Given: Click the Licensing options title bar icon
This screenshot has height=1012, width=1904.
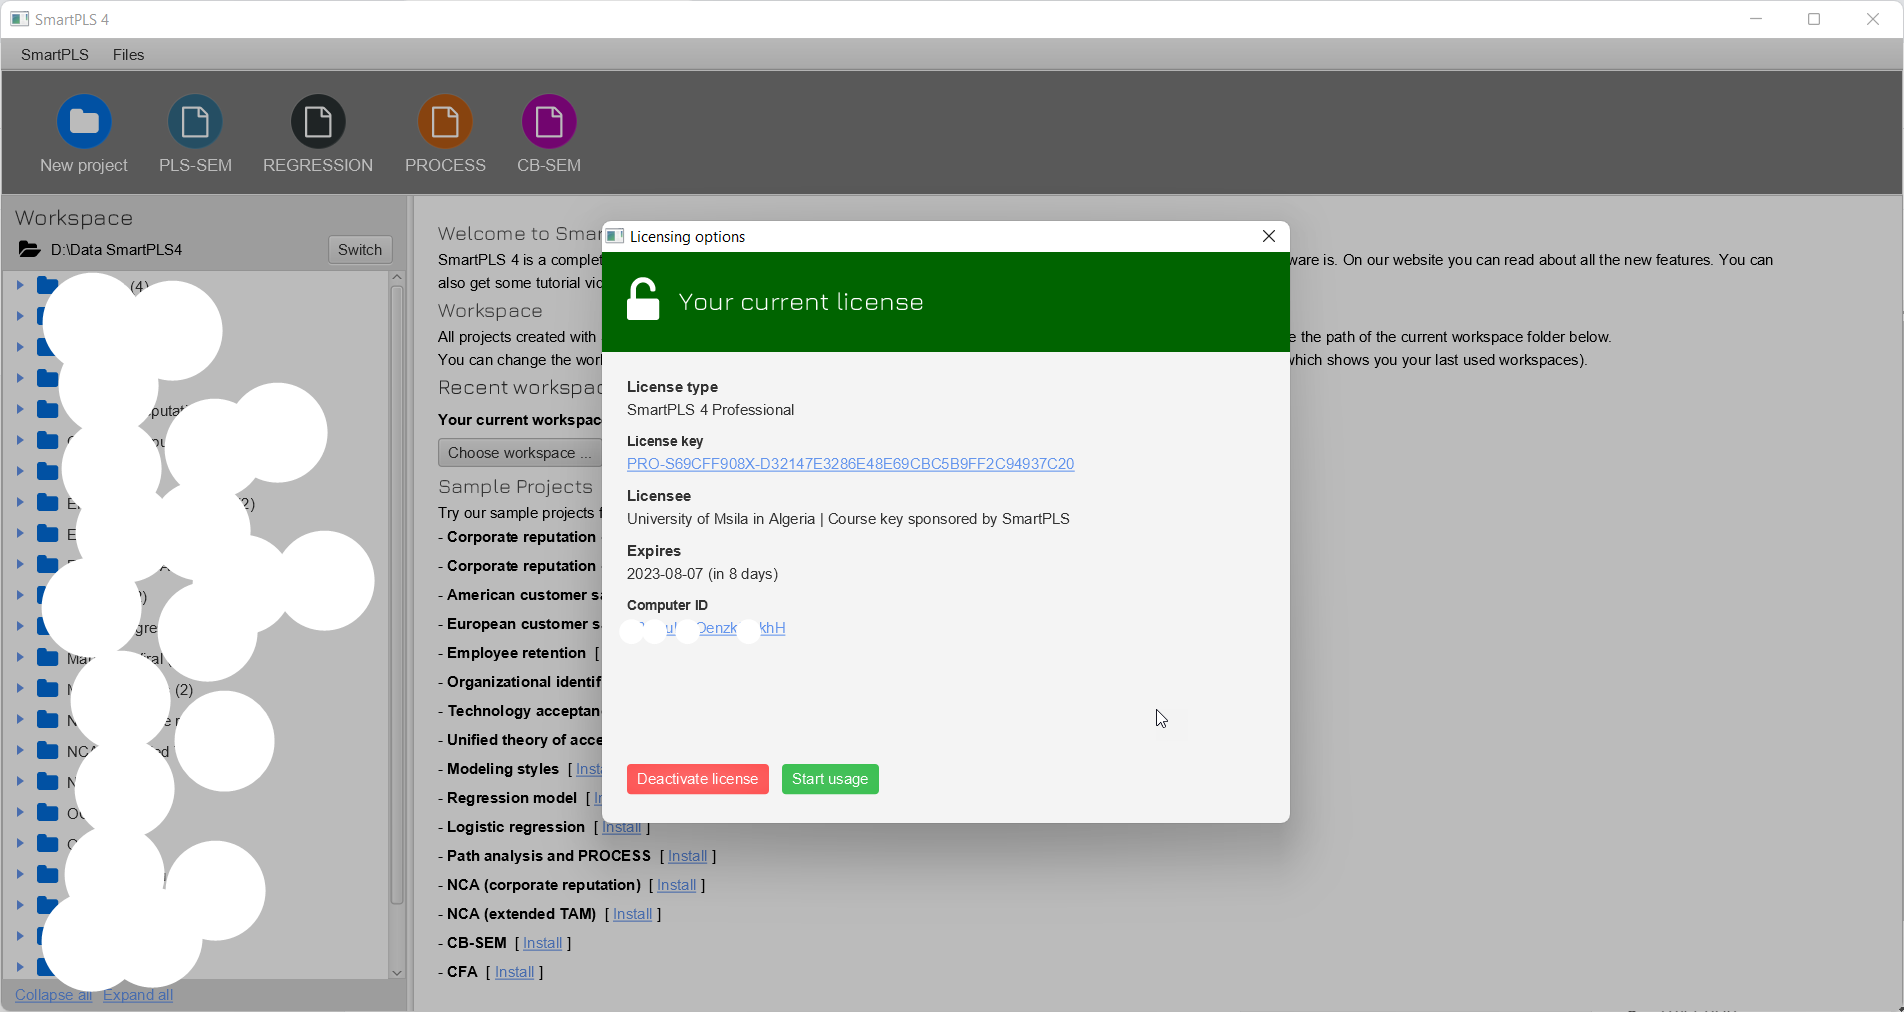Looking at the screenshot, I should coord(615,236).
